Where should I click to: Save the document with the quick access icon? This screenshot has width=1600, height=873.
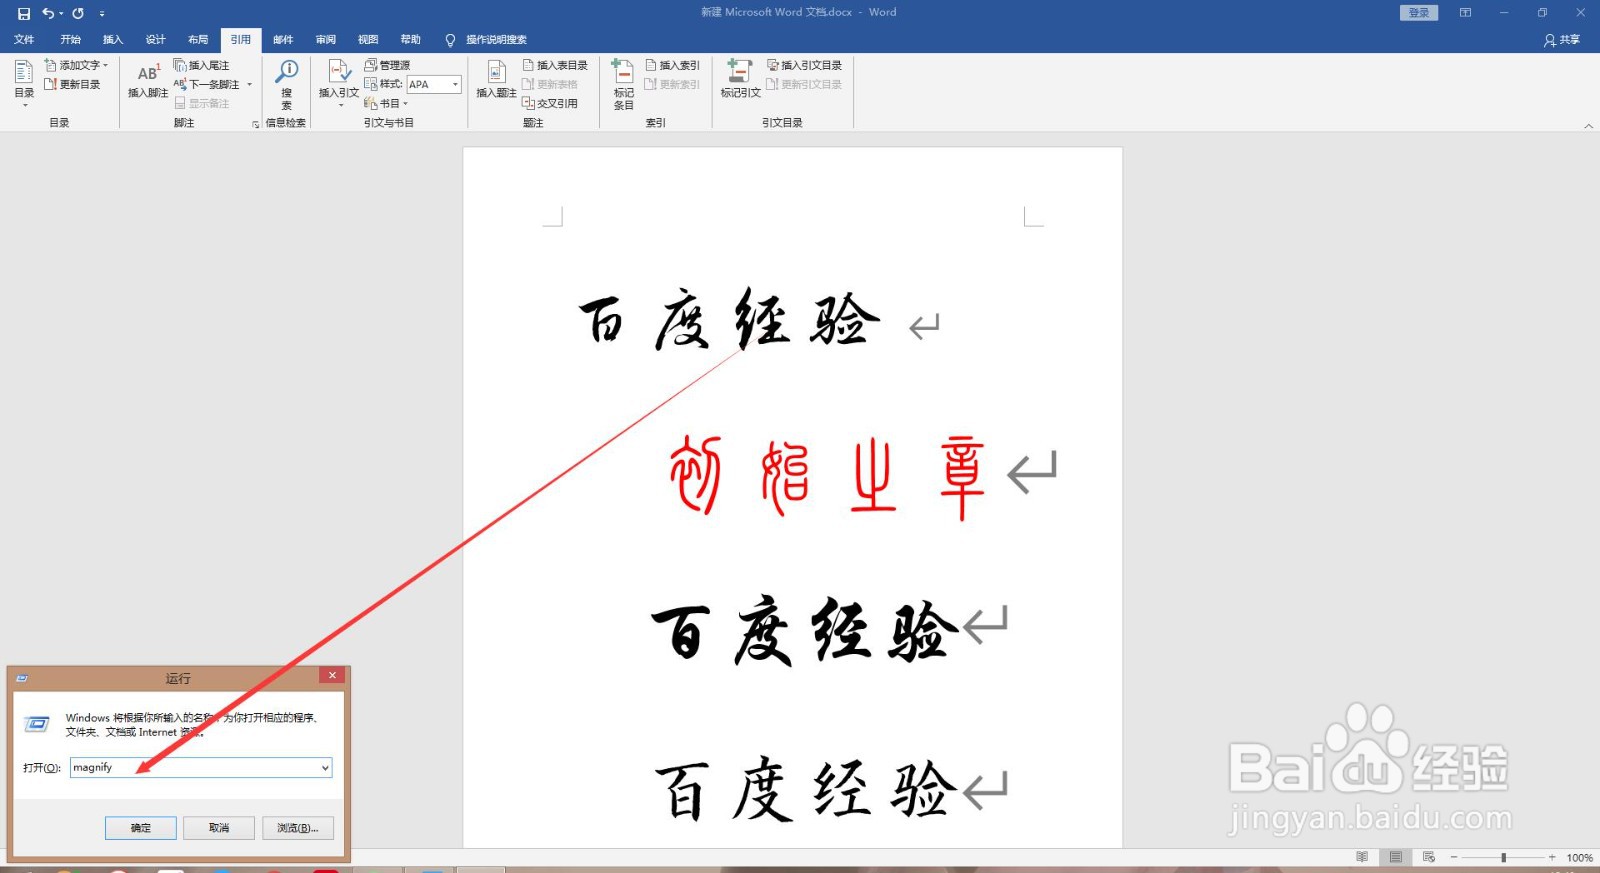pyautogui.click(x=24, y=13)
